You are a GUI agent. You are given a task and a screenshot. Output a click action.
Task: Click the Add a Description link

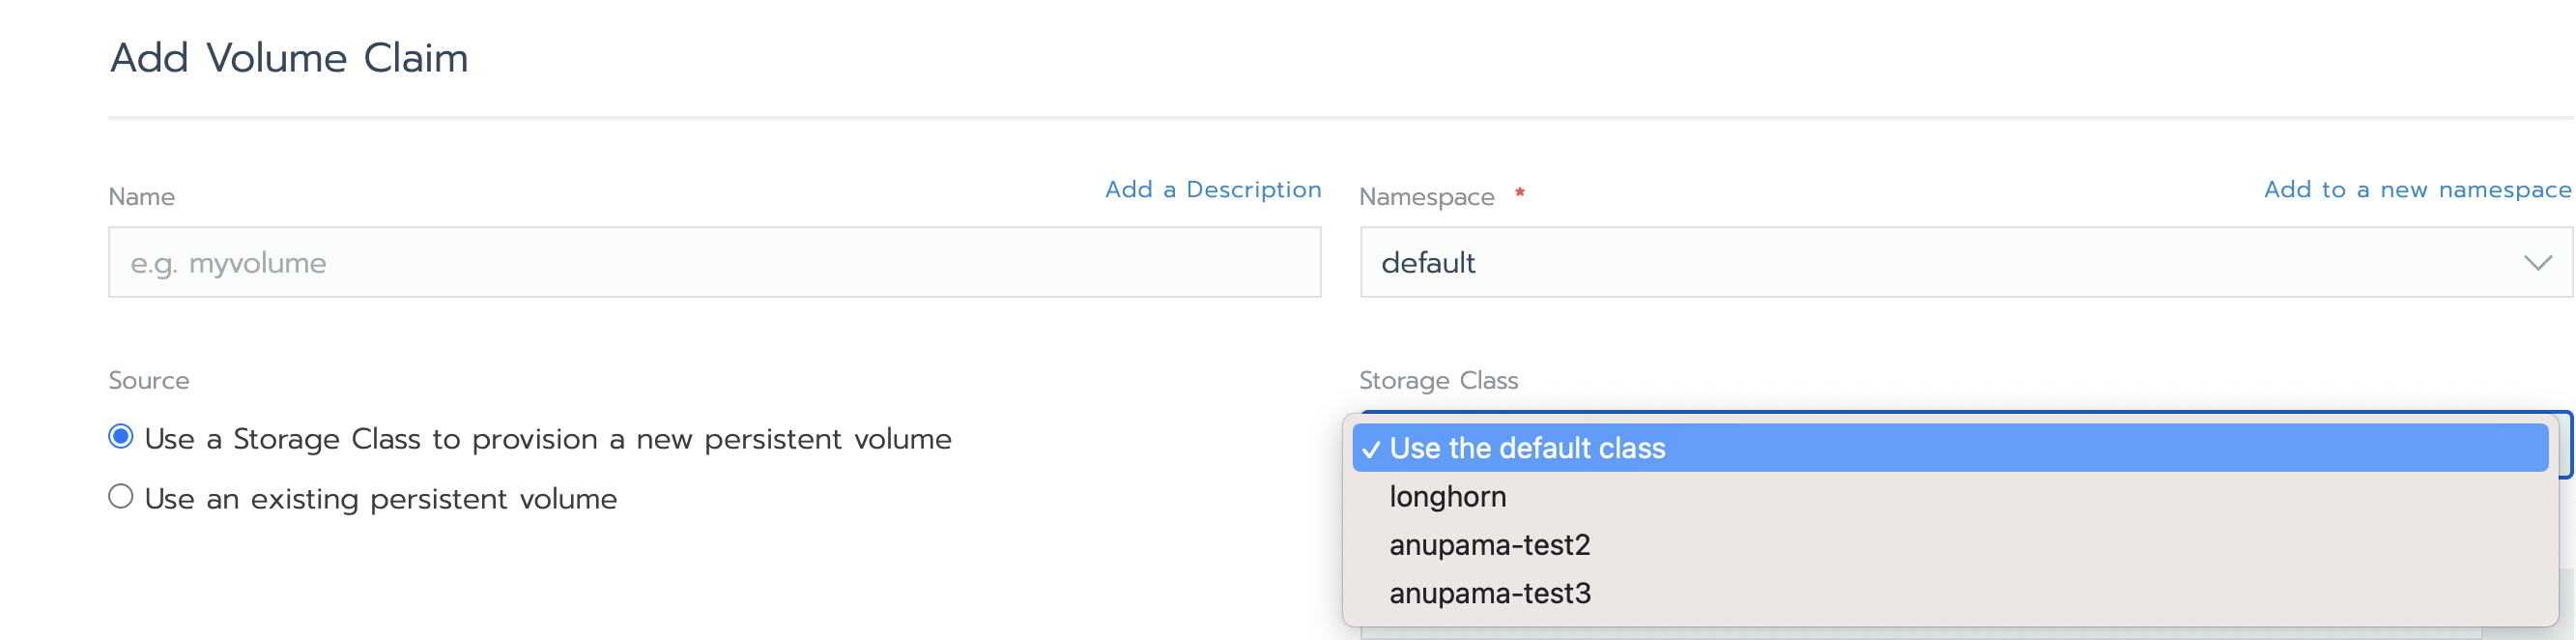tap(1212, 189)
